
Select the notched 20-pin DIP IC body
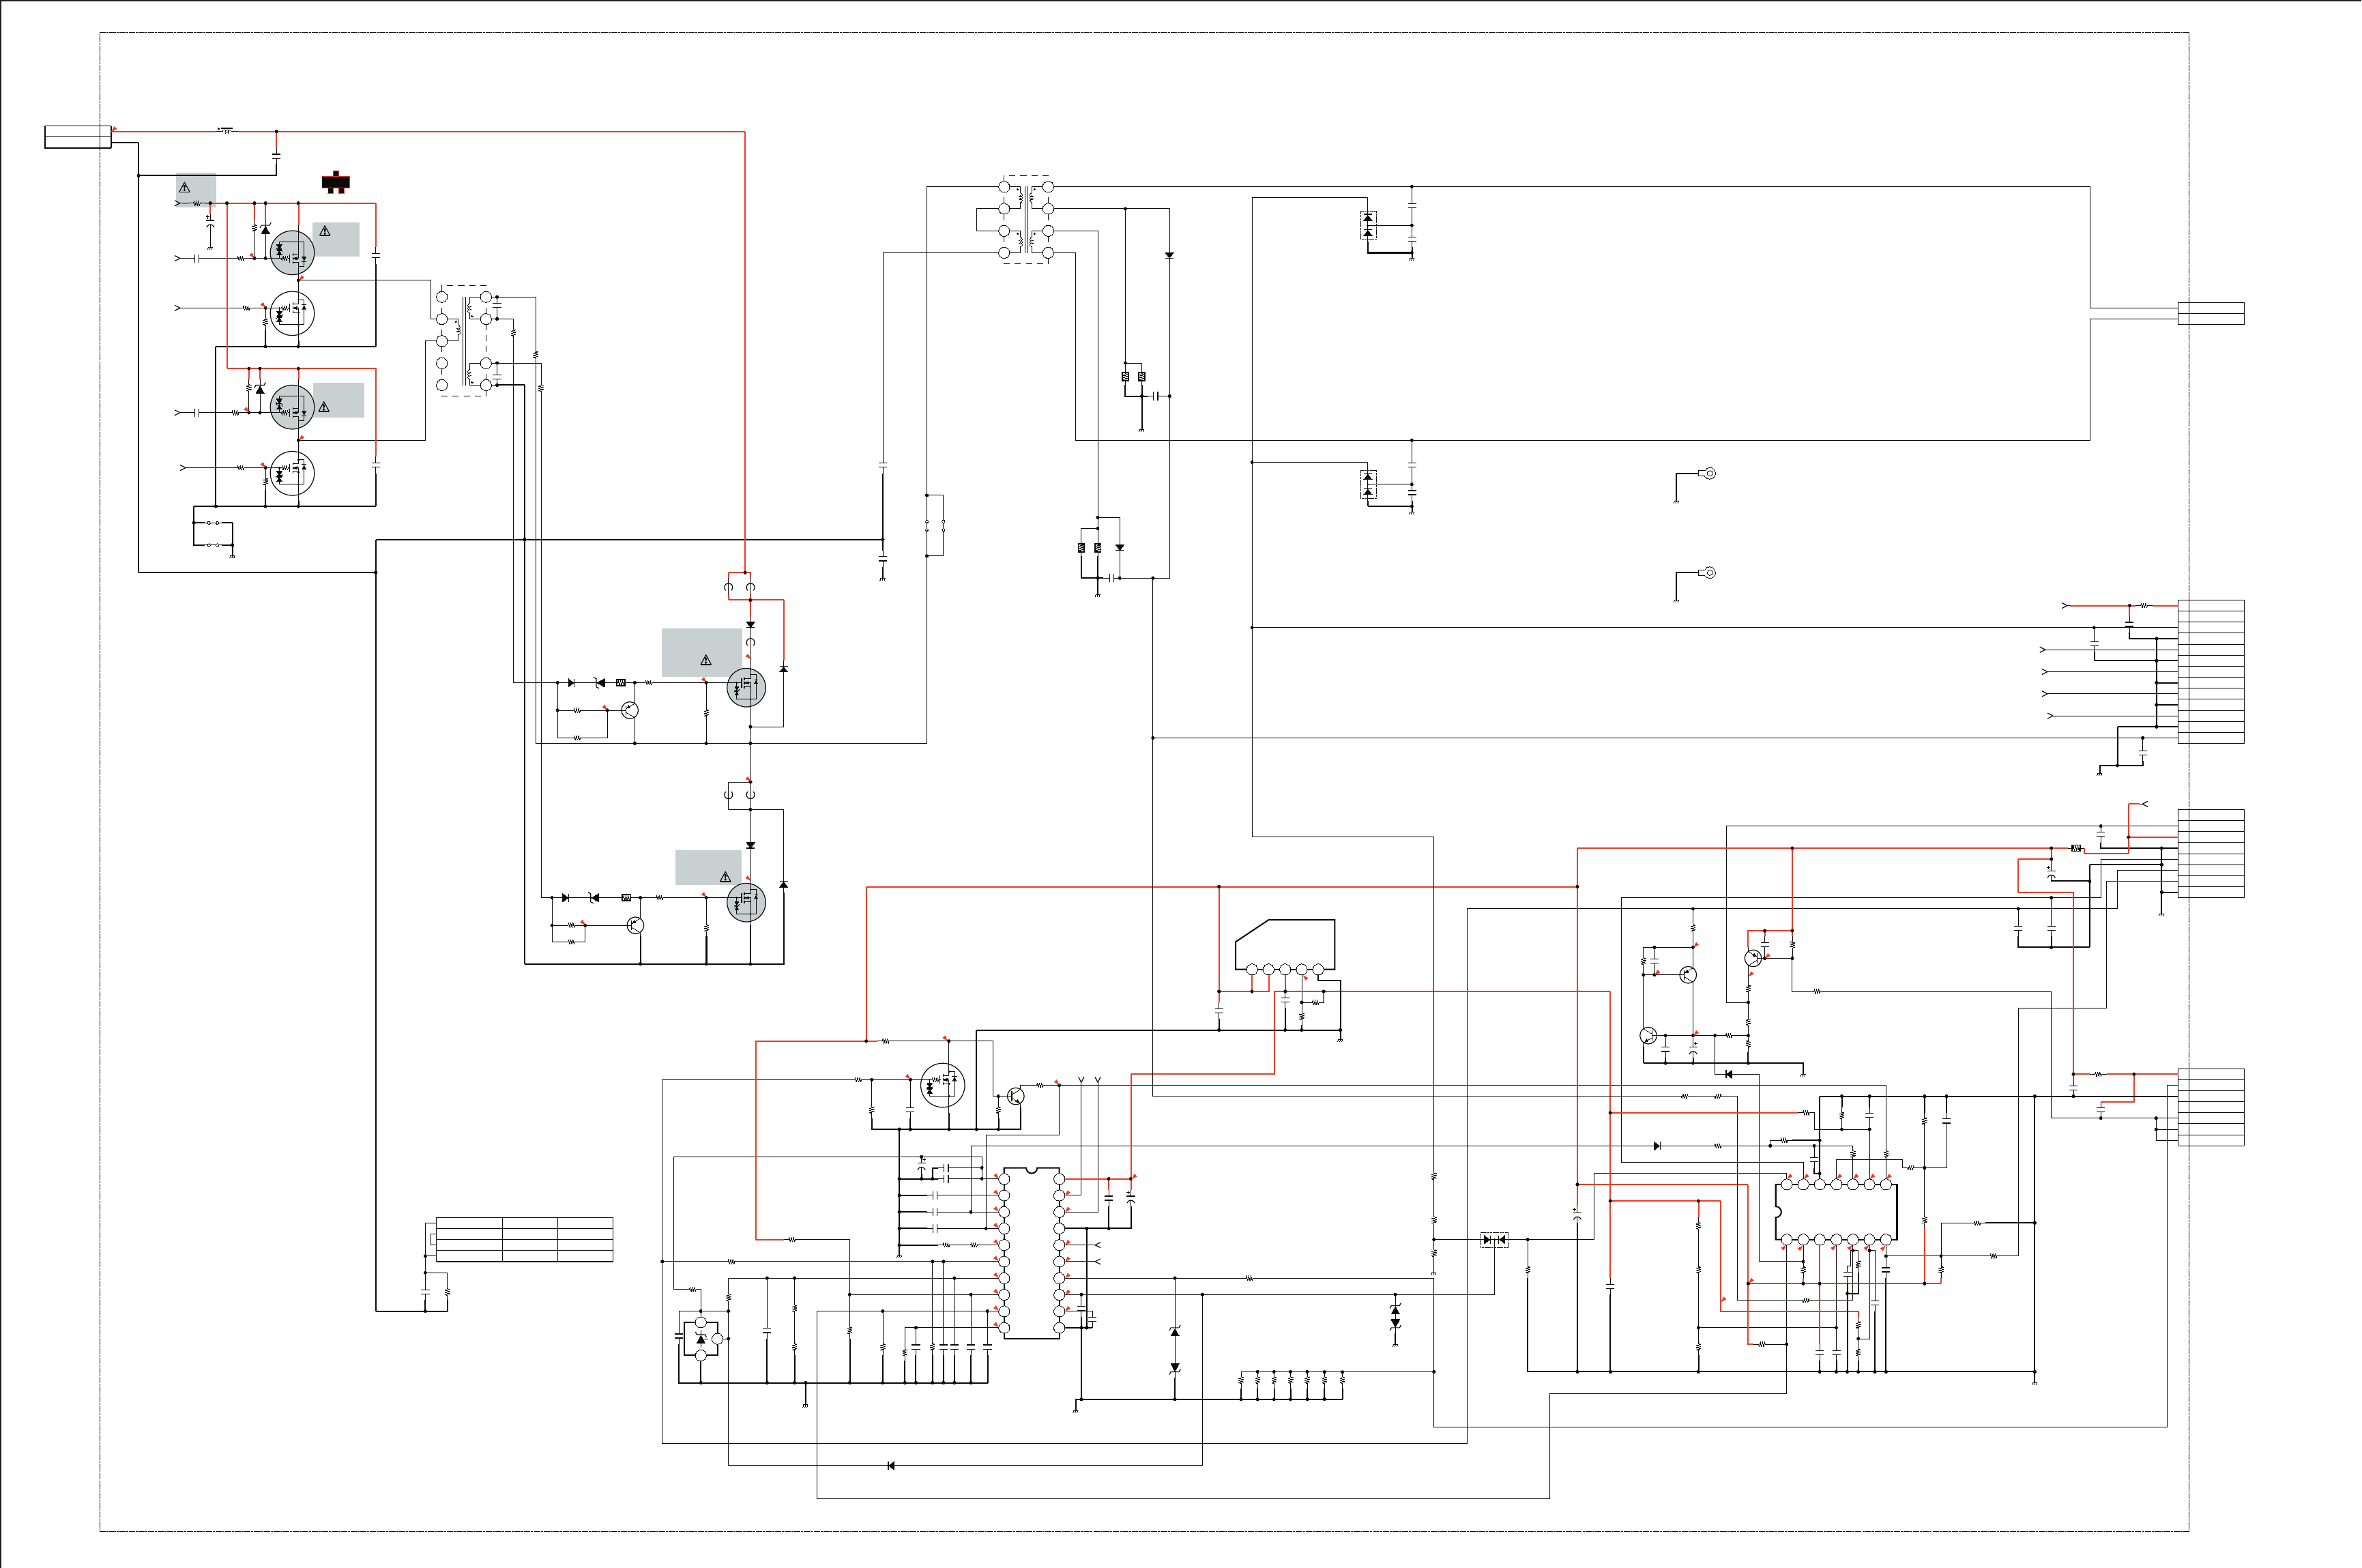tap(1031, 1252)
